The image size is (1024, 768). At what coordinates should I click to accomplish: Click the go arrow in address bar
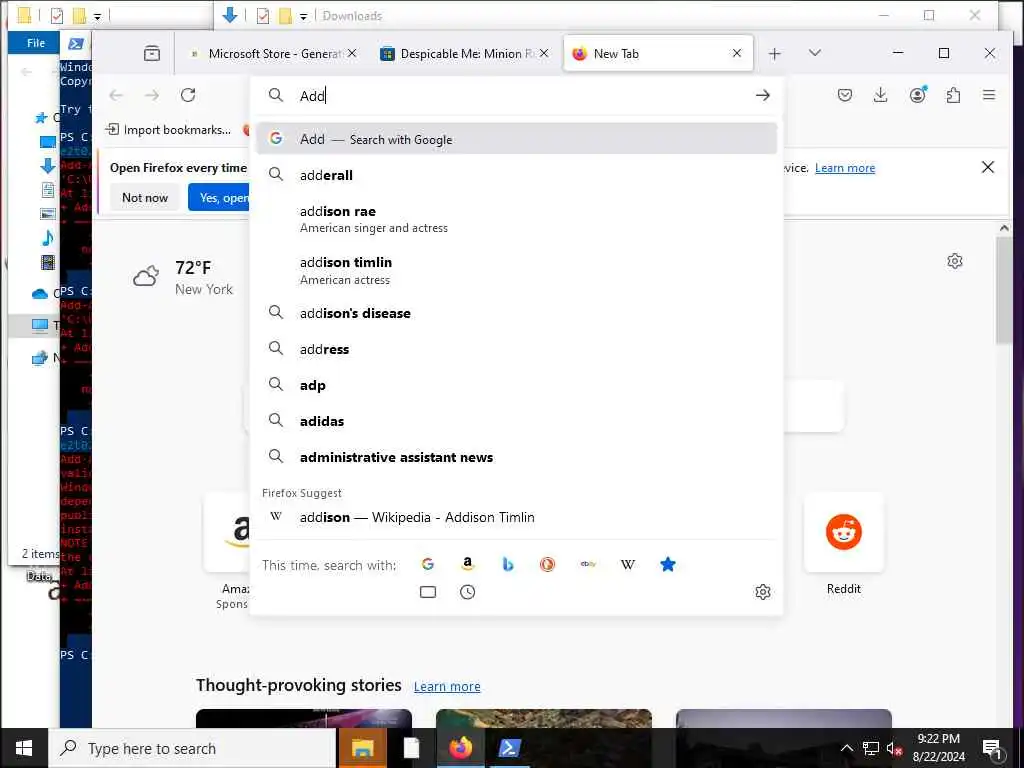[x=763, y=95]
